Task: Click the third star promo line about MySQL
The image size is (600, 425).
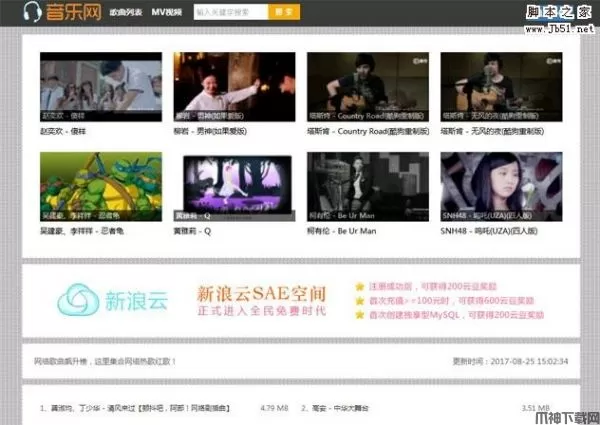Action: click(457, 315)
